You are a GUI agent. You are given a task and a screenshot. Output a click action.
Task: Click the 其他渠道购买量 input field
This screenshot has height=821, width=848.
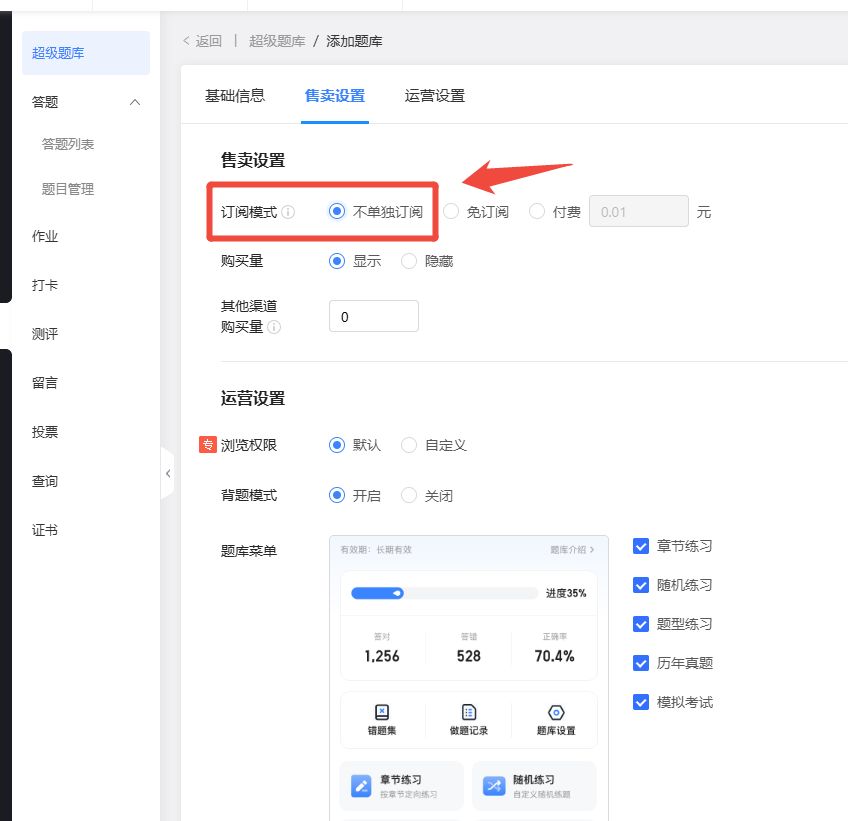tap(373, 316)
